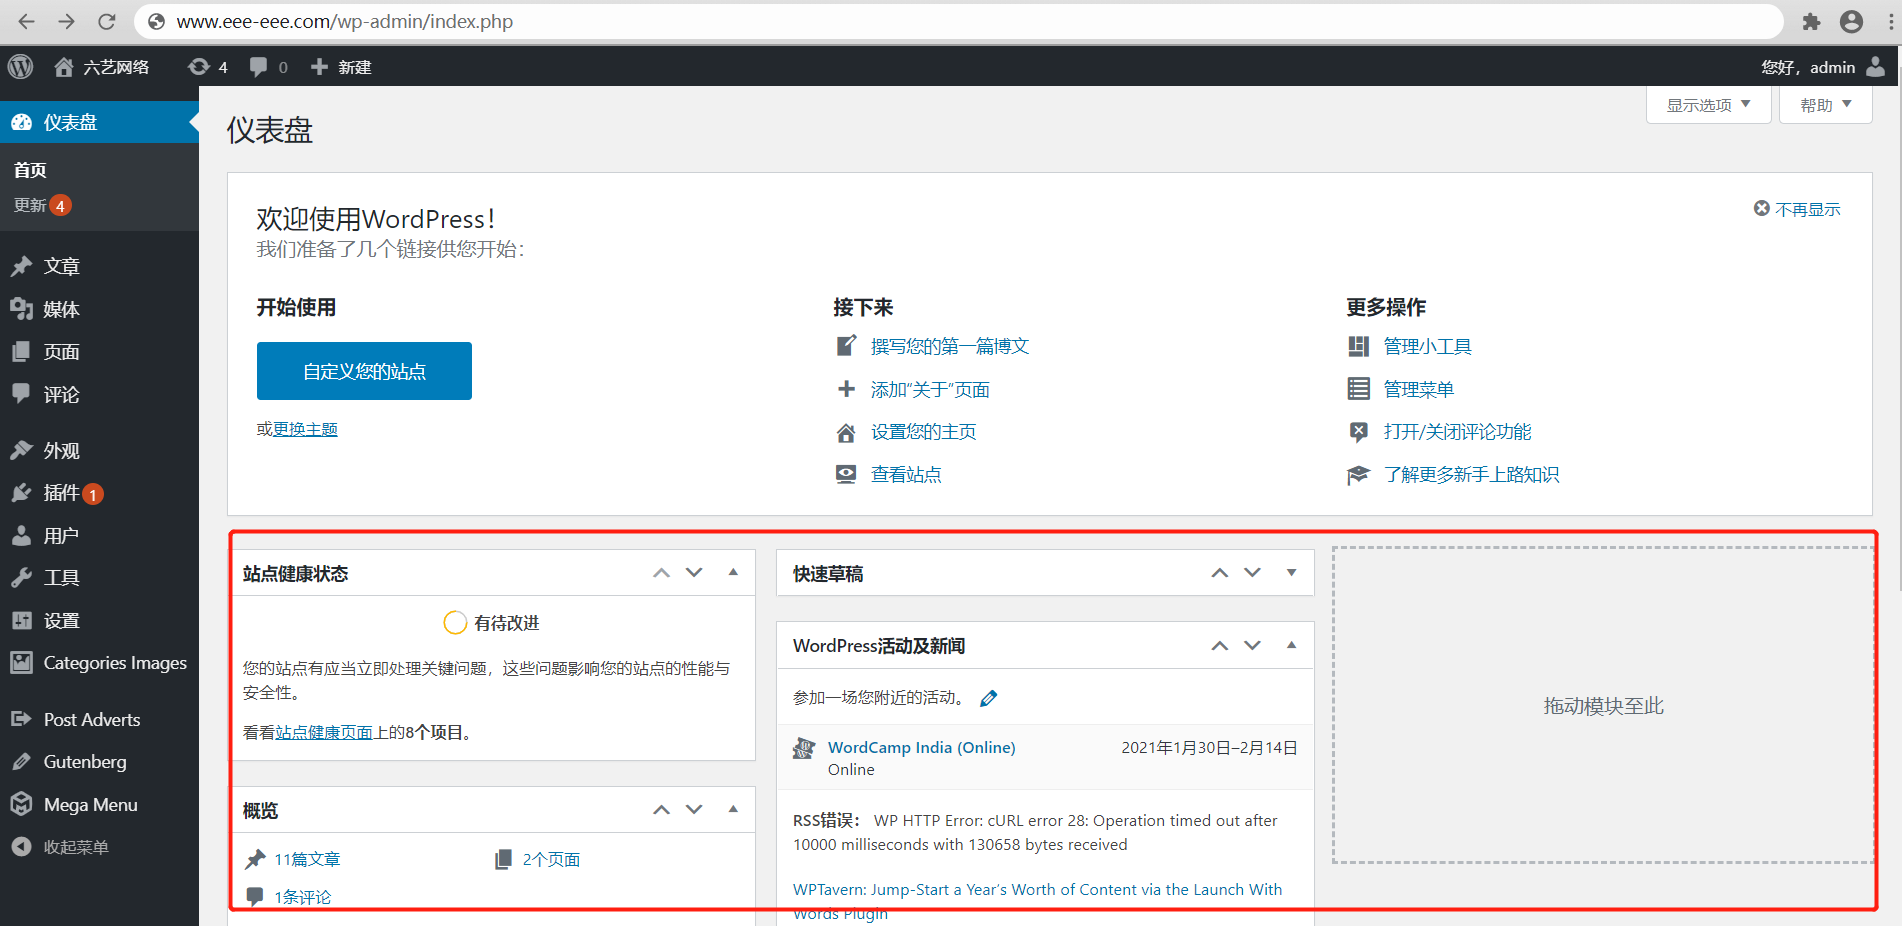Open the 显示选项 dropdown
This screenshot has width=1902, height=926.
(1708, 103)
